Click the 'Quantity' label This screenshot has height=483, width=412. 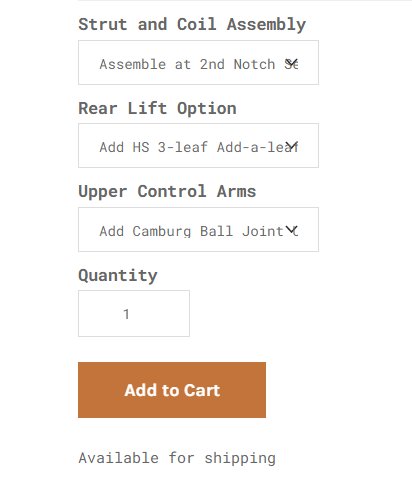118,276
